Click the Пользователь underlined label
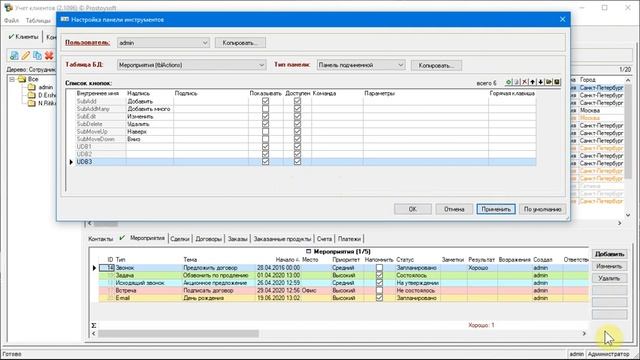This screenshot has height=360, width=640. tap(87, 42)
